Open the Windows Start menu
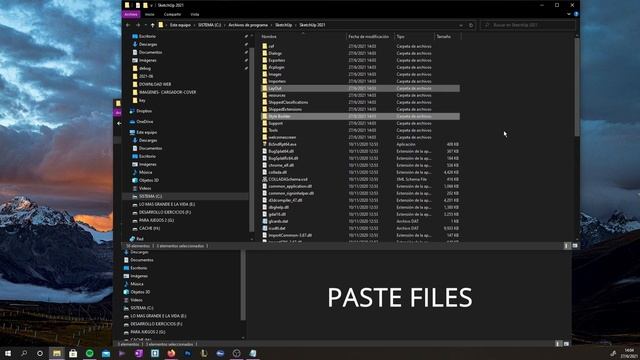This screenshot has width=640, height=360. click(x=8, y=353)
